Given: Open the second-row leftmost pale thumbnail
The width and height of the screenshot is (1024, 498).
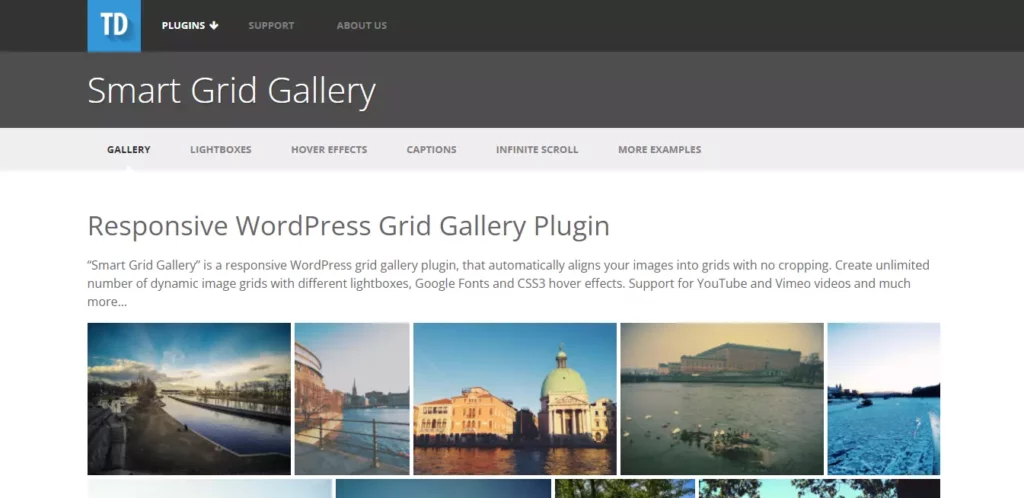Looking at the screenshot, I should 209,489.
